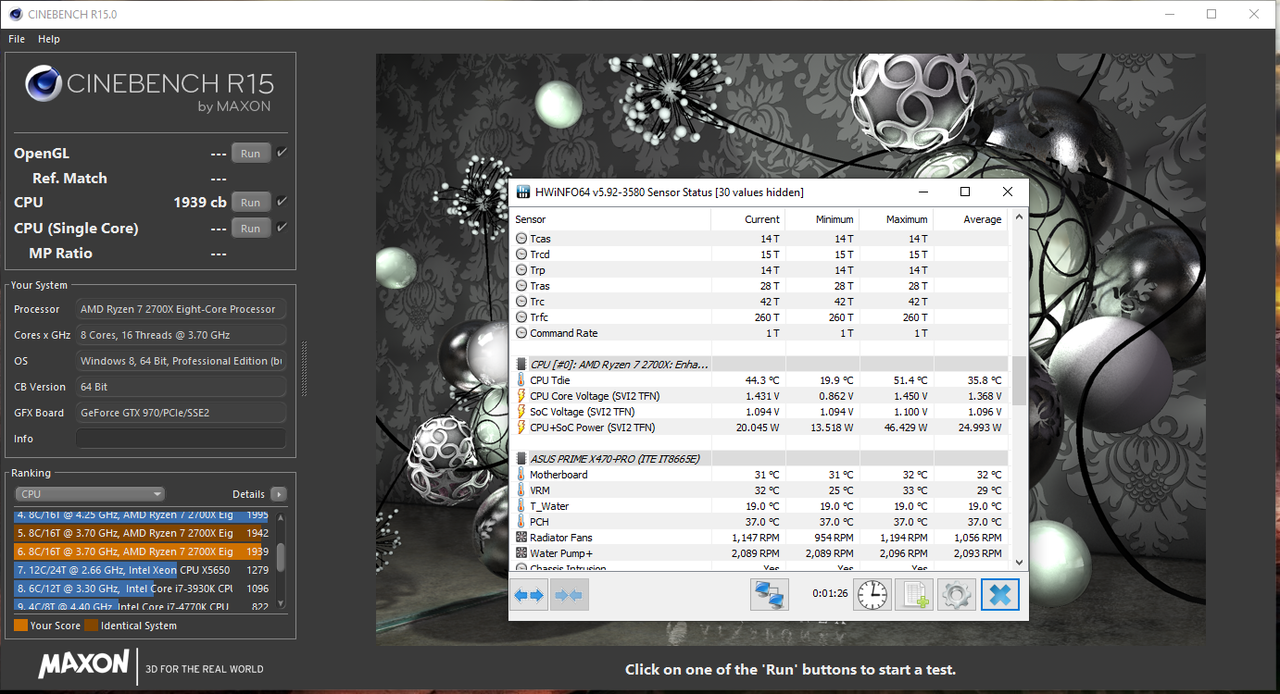Viewport: 1280px width, 694px height.
Task: Click the PCH thermometer icon
Action: coord(521,522)
